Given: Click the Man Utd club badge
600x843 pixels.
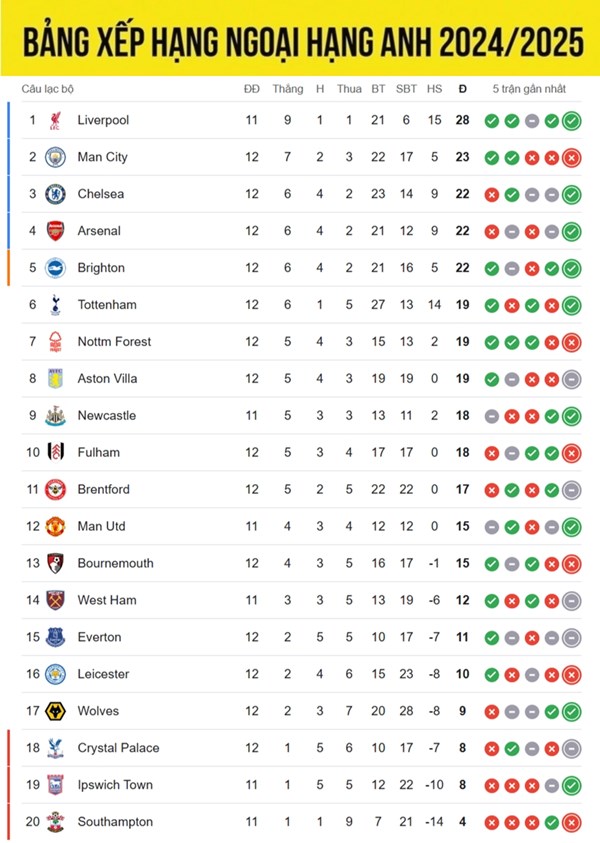Looking at the screenshot, I should (55, 526).
